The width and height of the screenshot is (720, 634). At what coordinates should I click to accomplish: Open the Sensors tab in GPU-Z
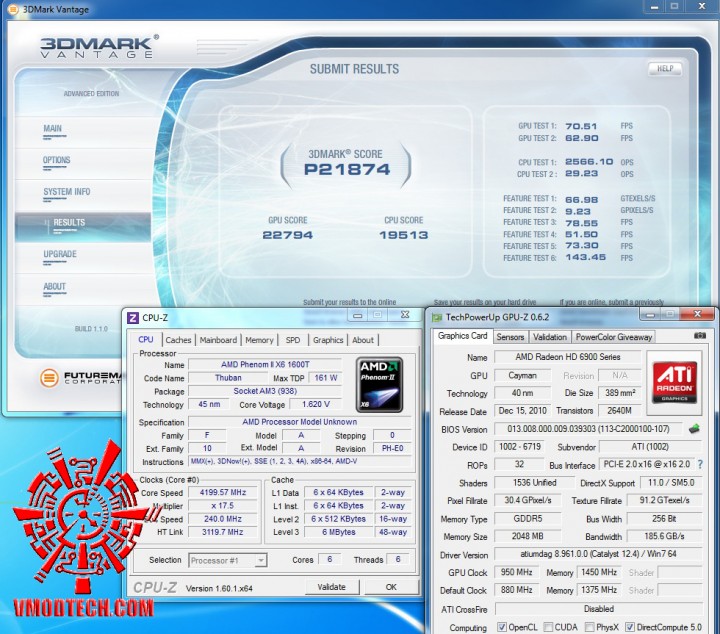[510, 337]
